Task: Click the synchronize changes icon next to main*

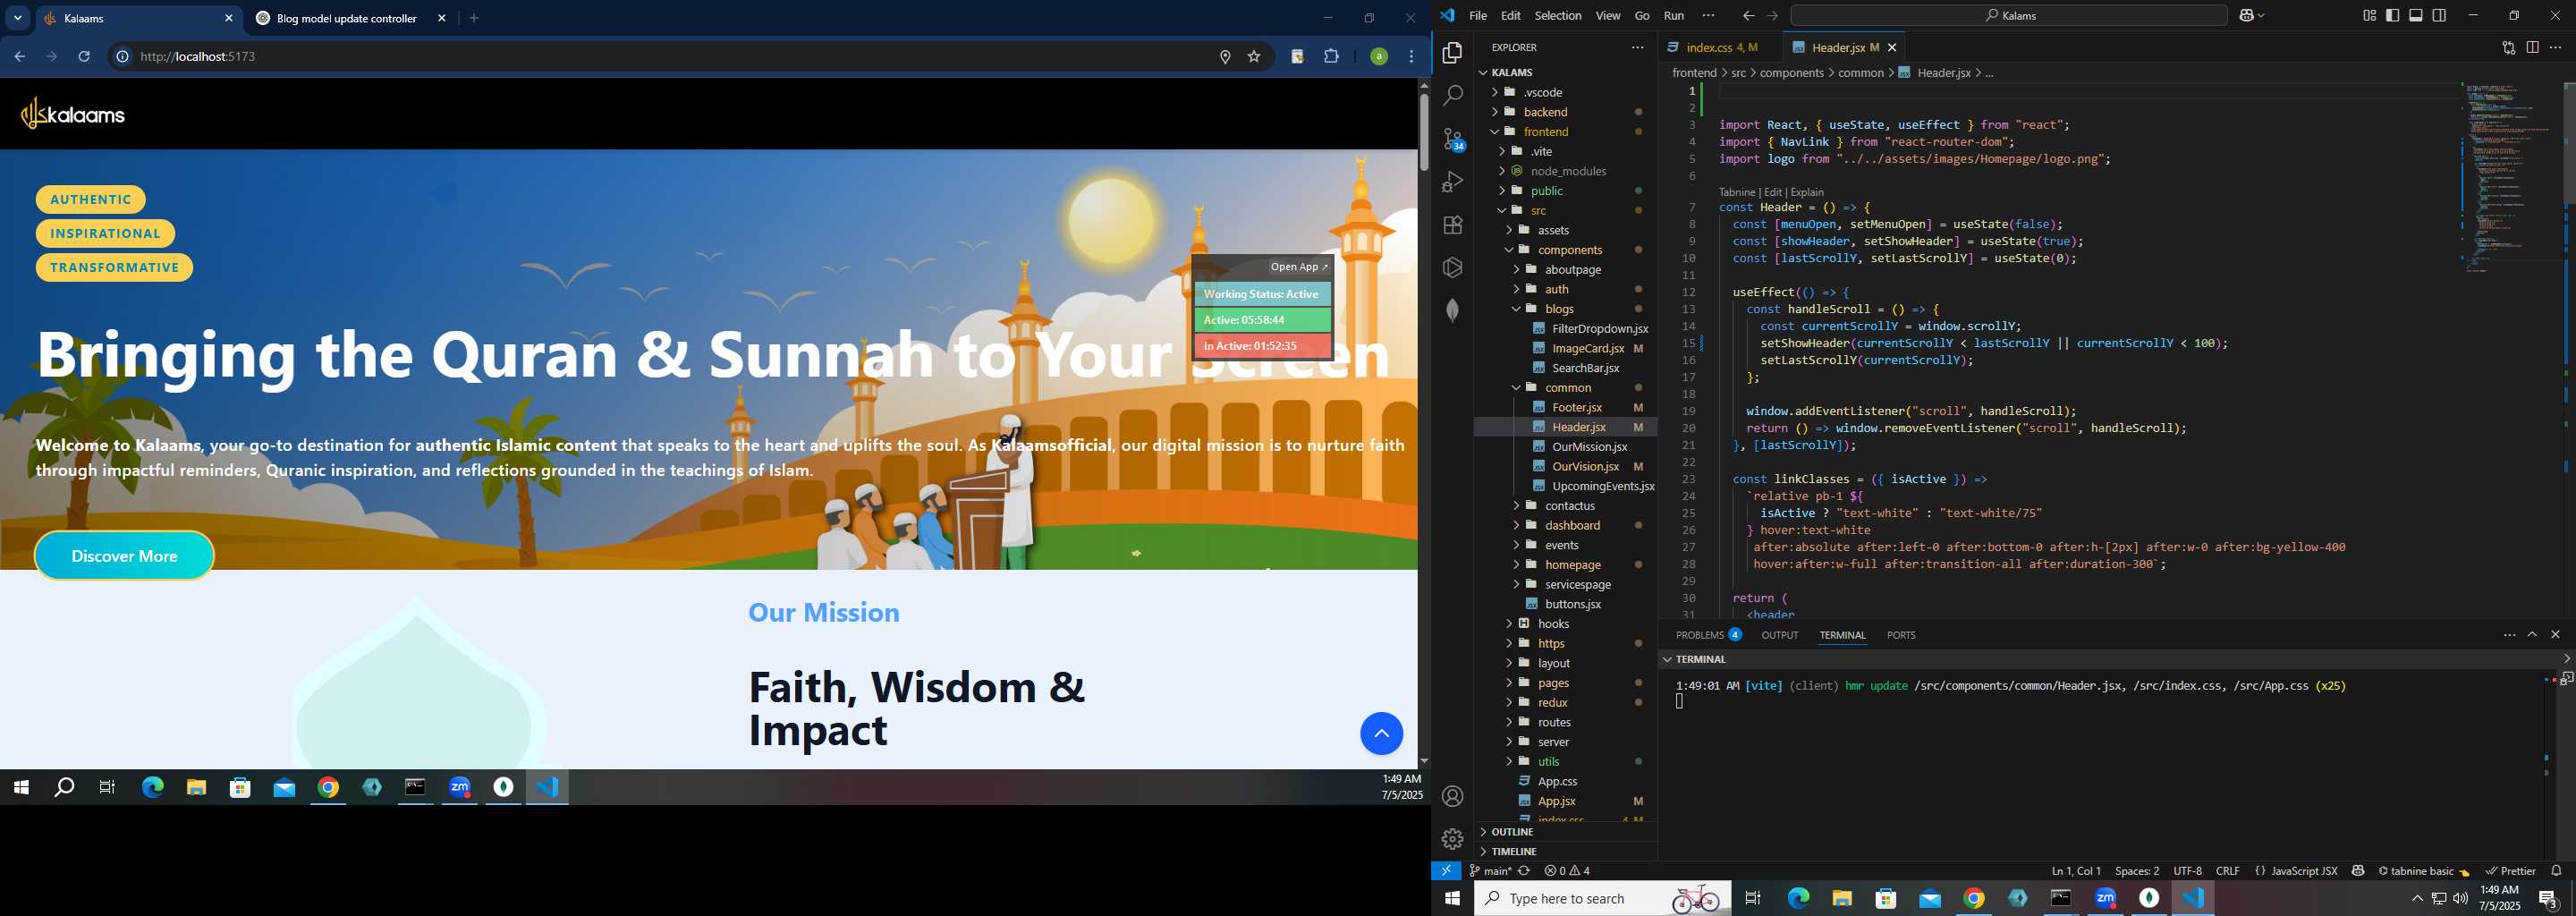Action: (x=1524, y=871)
